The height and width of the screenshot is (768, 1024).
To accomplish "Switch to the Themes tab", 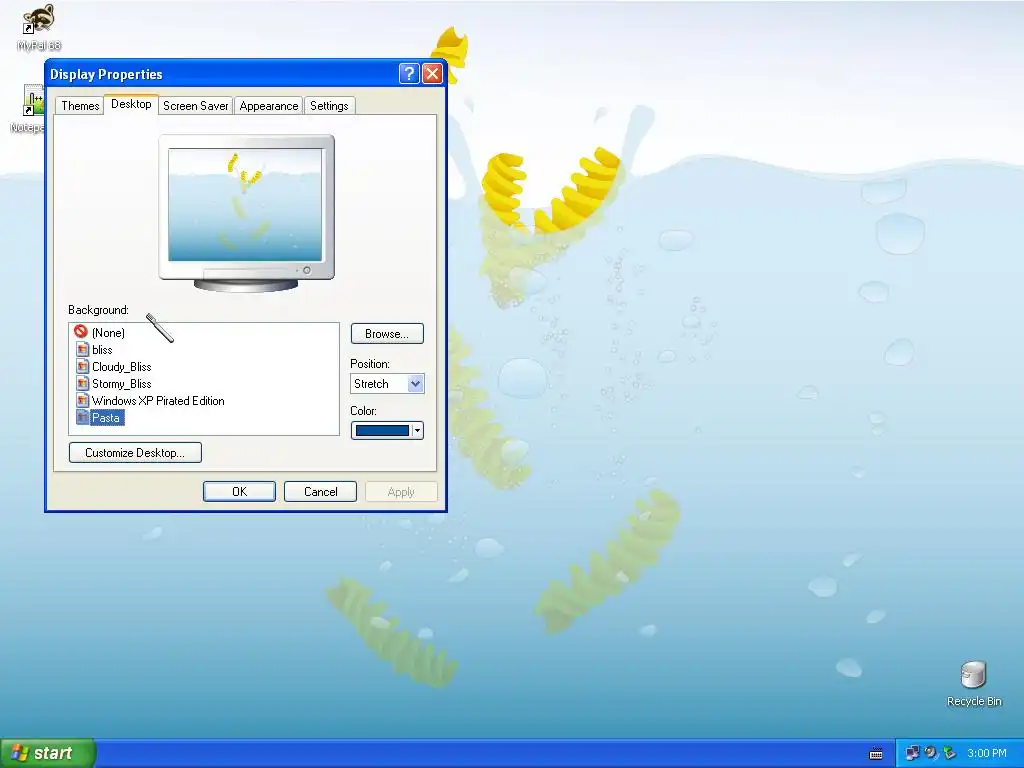I will tap(80, 106).
